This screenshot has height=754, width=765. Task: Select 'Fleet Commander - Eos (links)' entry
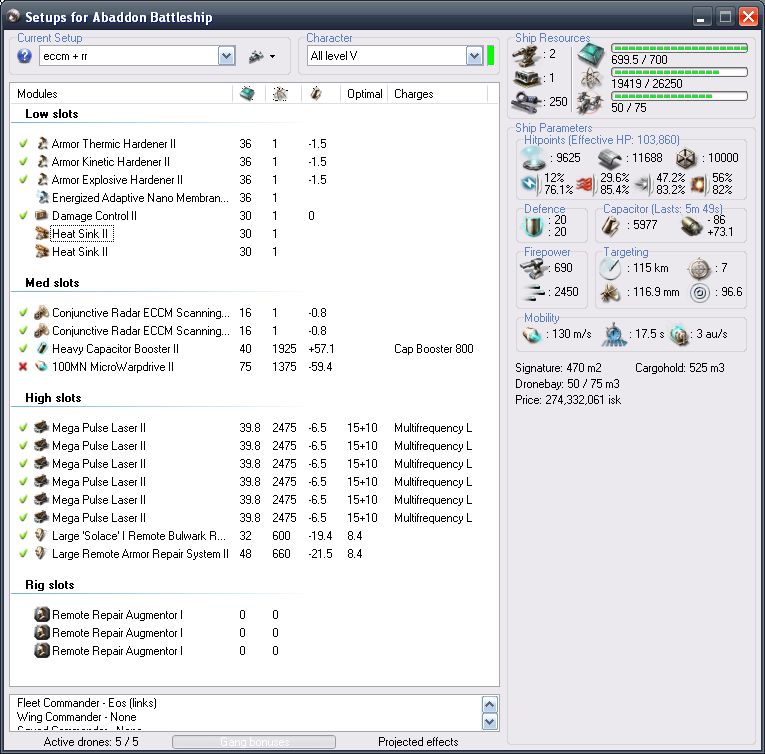[x=87, y=703]
